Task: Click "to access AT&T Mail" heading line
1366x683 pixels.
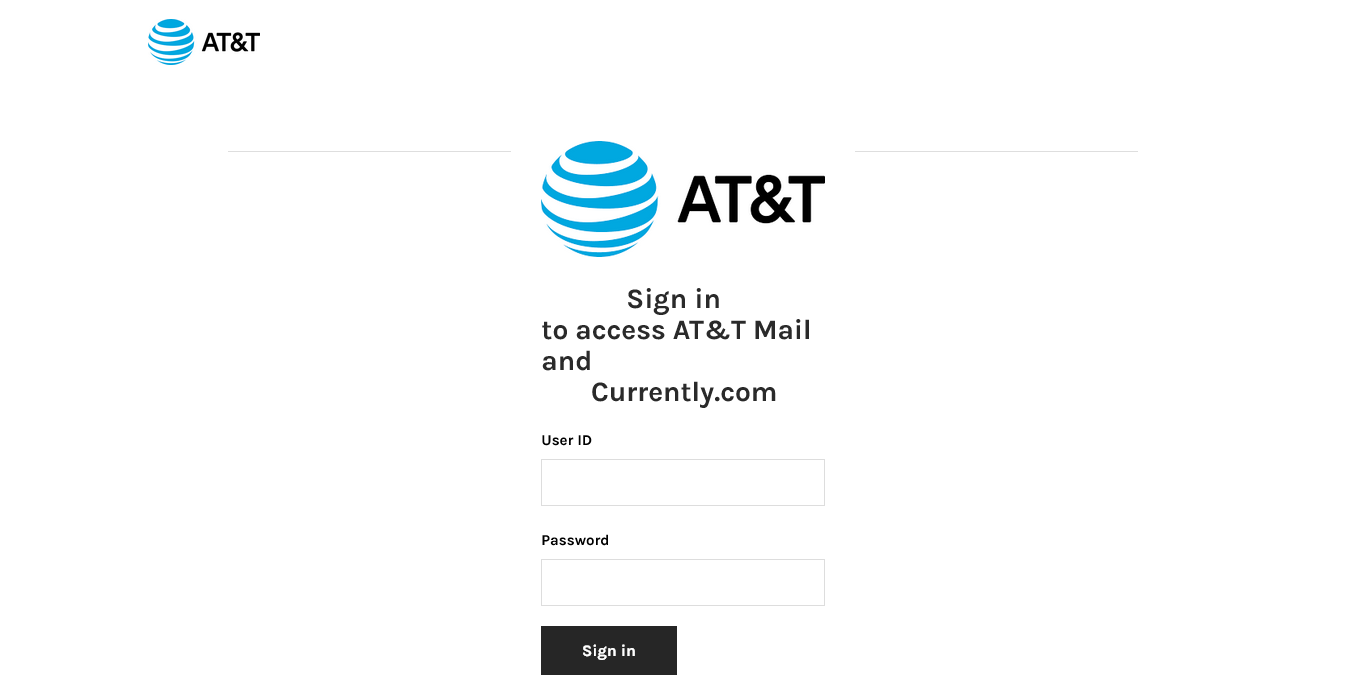Action: click(x=676, y=330)
